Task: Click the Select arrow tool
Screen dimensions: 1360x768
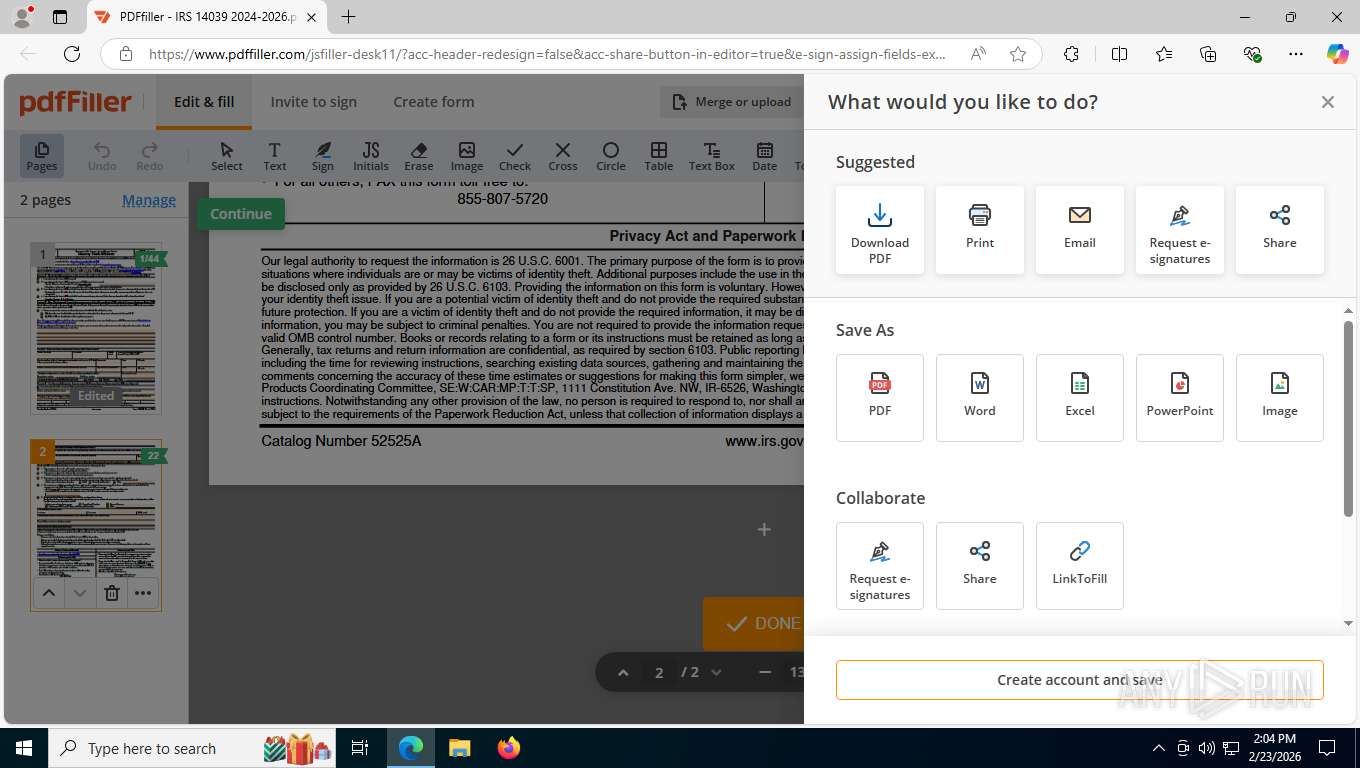Action: coord(227,156)
